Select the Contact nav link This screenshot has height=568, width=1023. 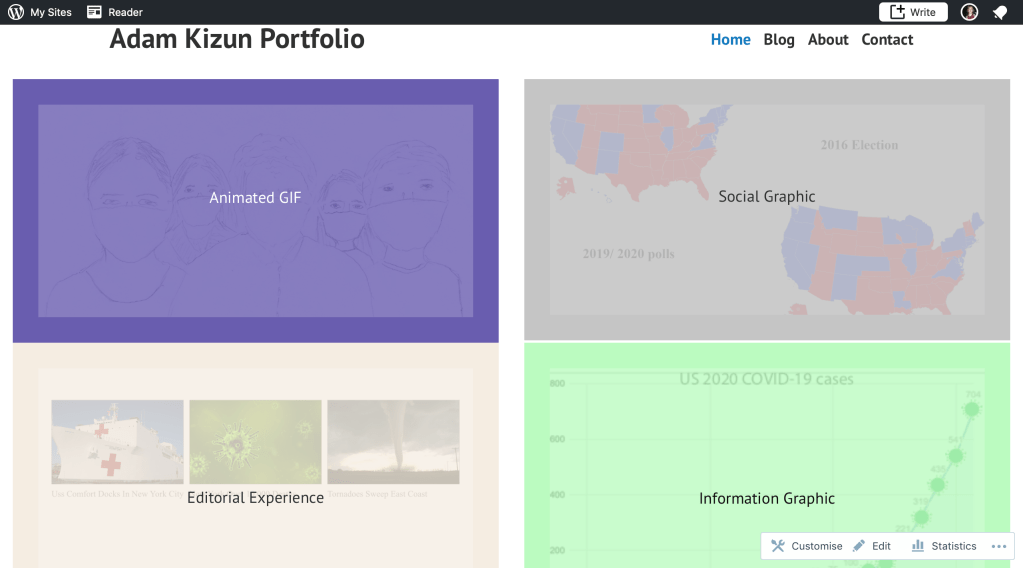click(x=887, y=40)
